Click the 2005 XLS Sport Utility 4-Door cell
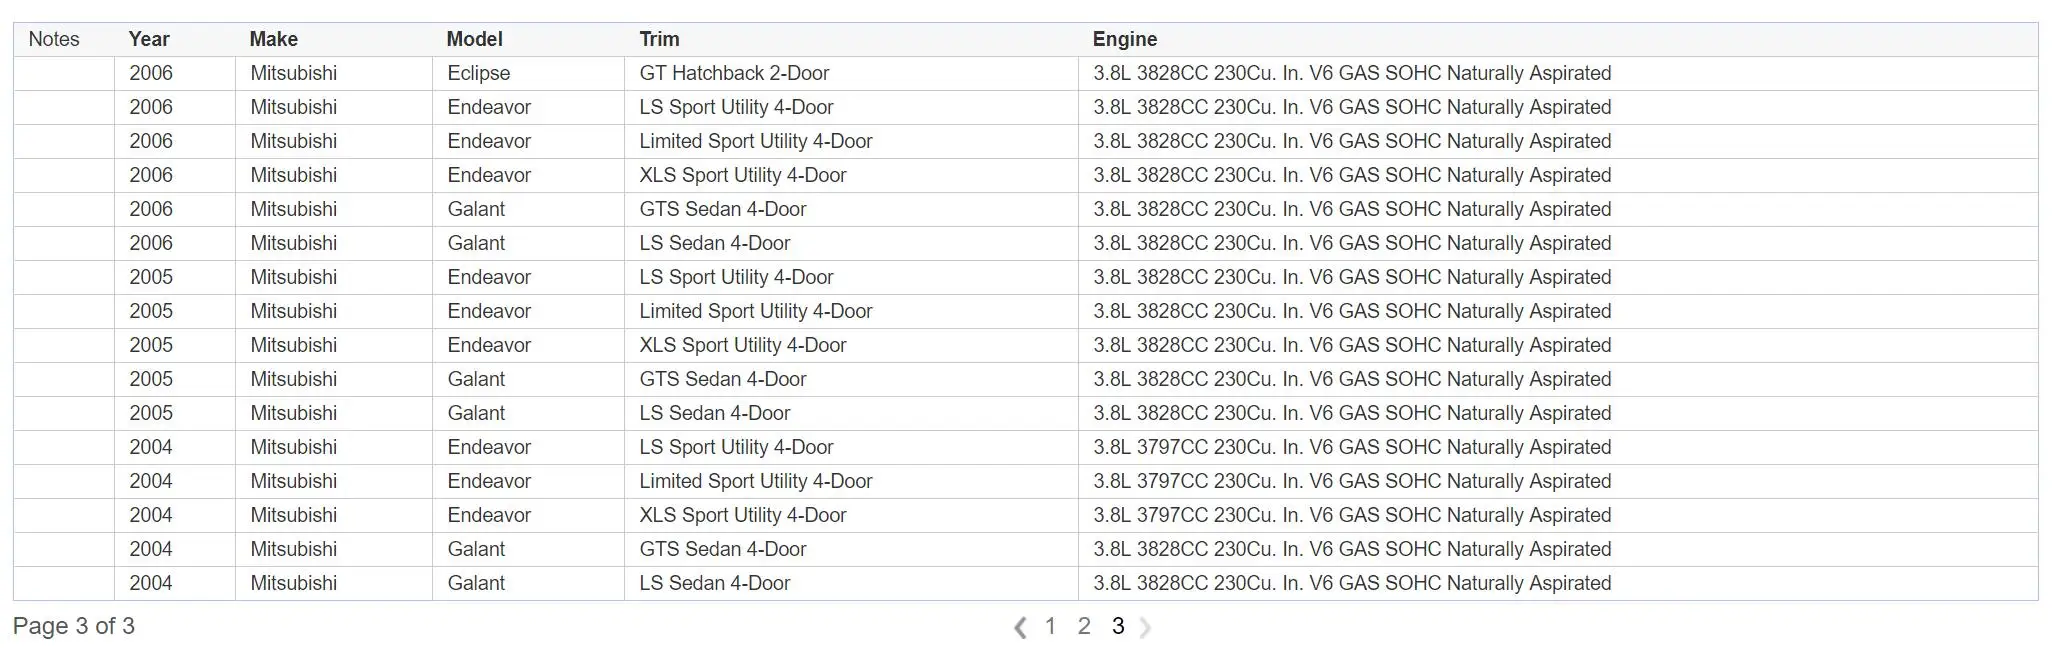This screenshot has width=2053, height=654. pos(851,345)
